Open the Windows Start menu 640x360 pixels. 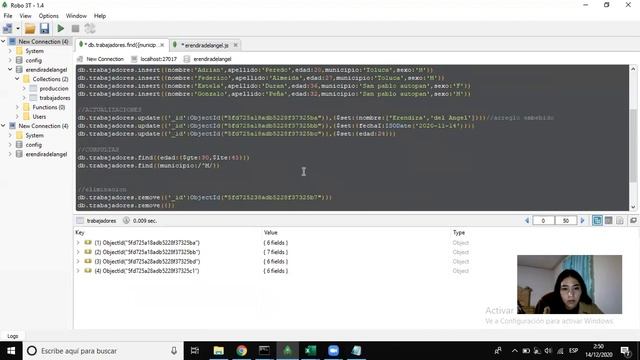click(x=11, y=351)
